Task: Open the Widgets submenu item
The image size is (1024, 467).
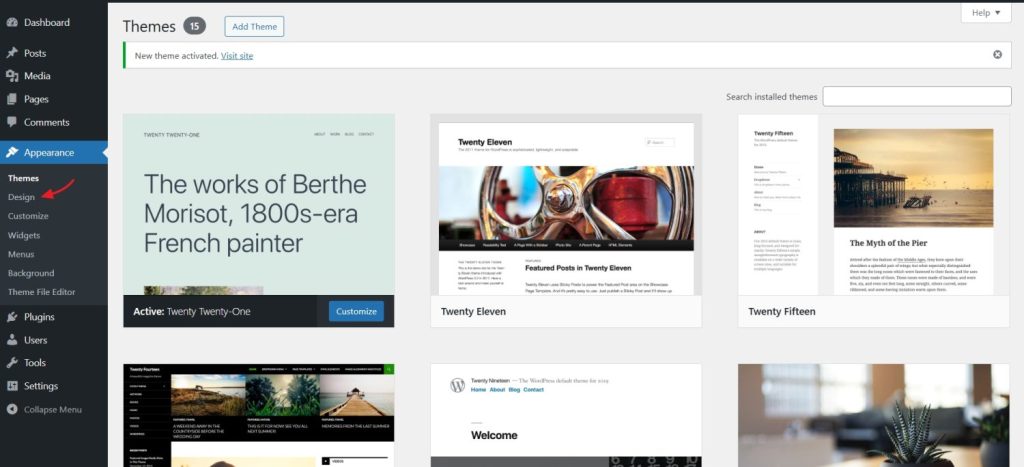Action: click(x=24, y=235)
